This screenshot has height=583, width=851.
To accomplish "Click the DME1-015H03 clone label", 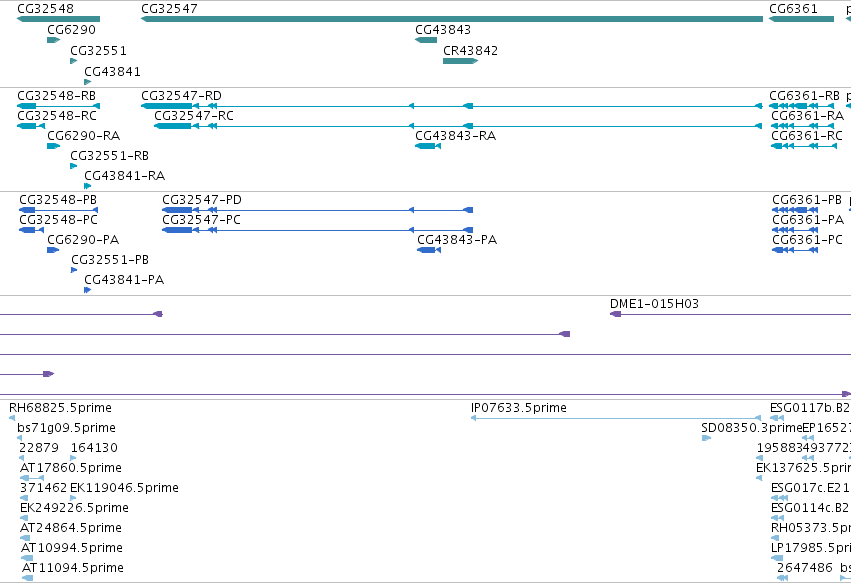I will [655, 304].
